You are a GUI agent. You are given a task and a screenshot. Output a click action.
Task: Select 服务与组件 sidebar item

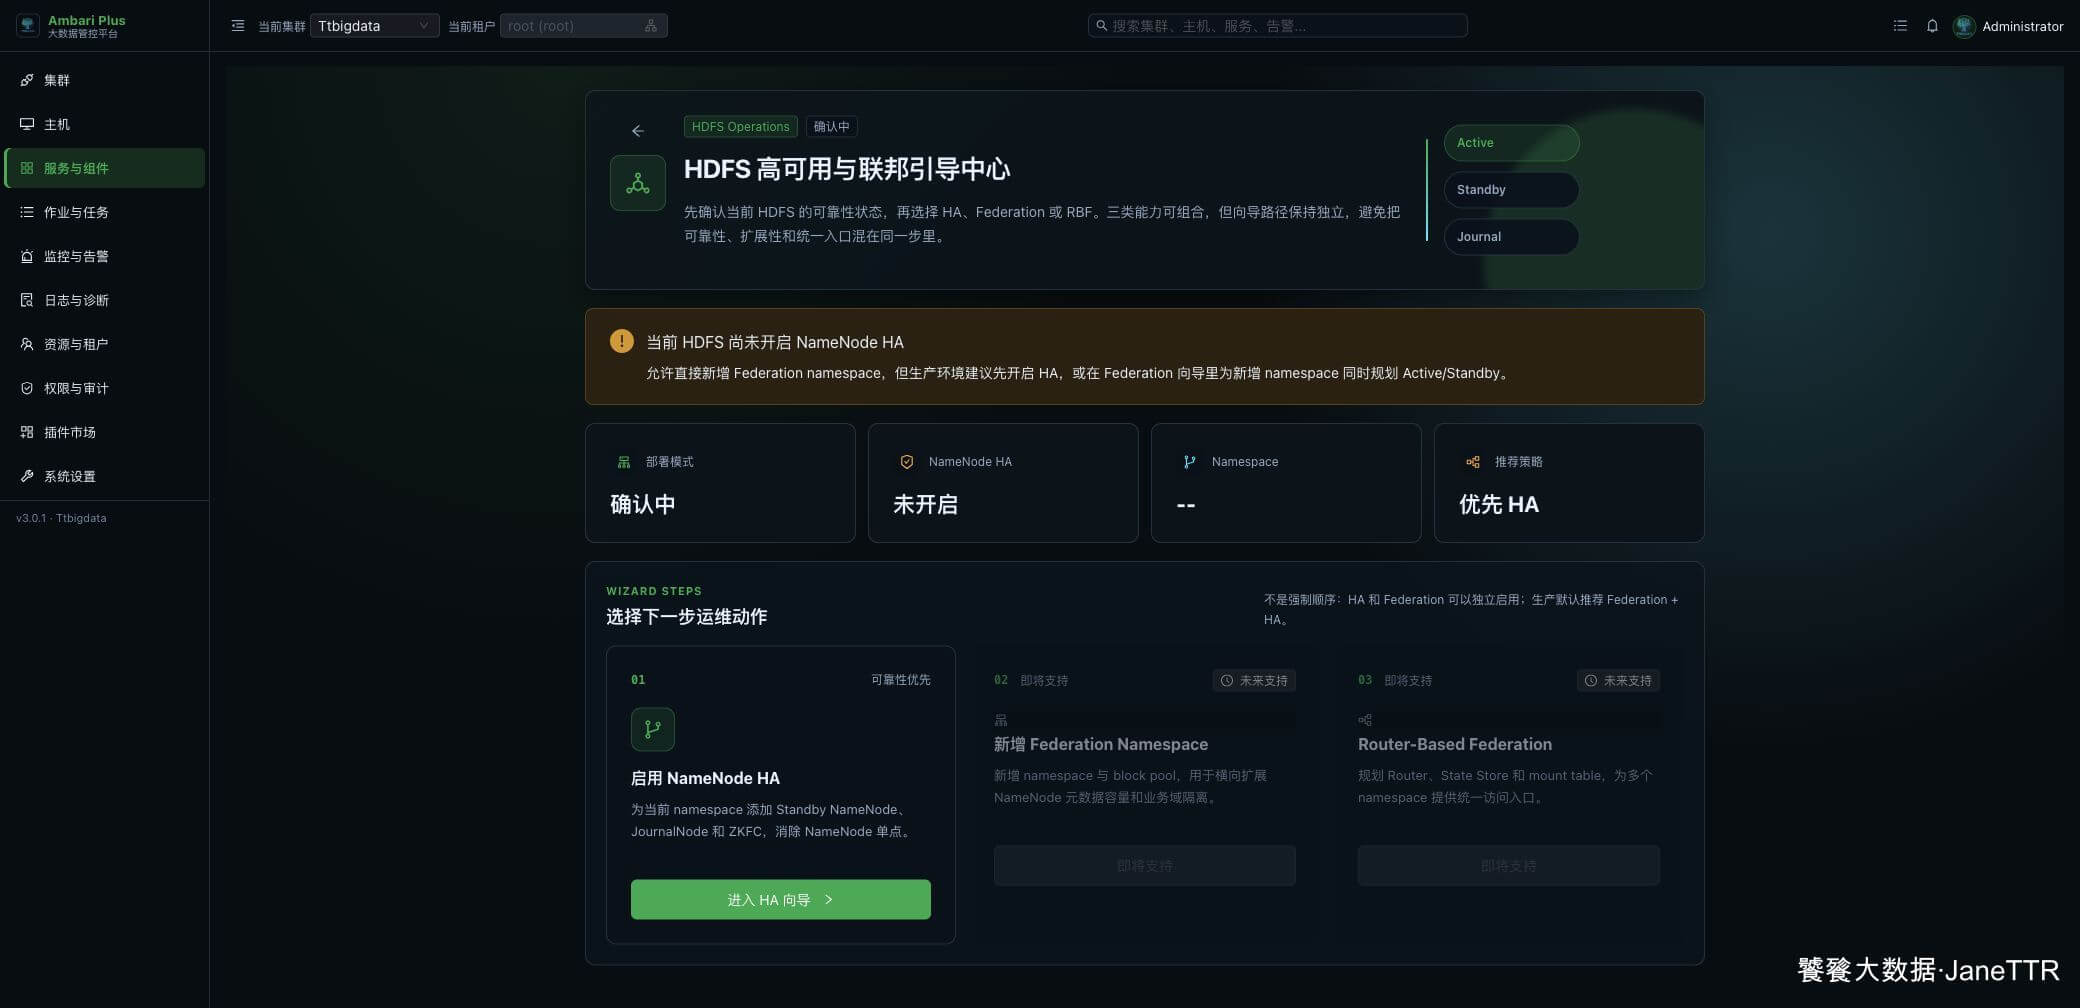(x=105, y=168)
